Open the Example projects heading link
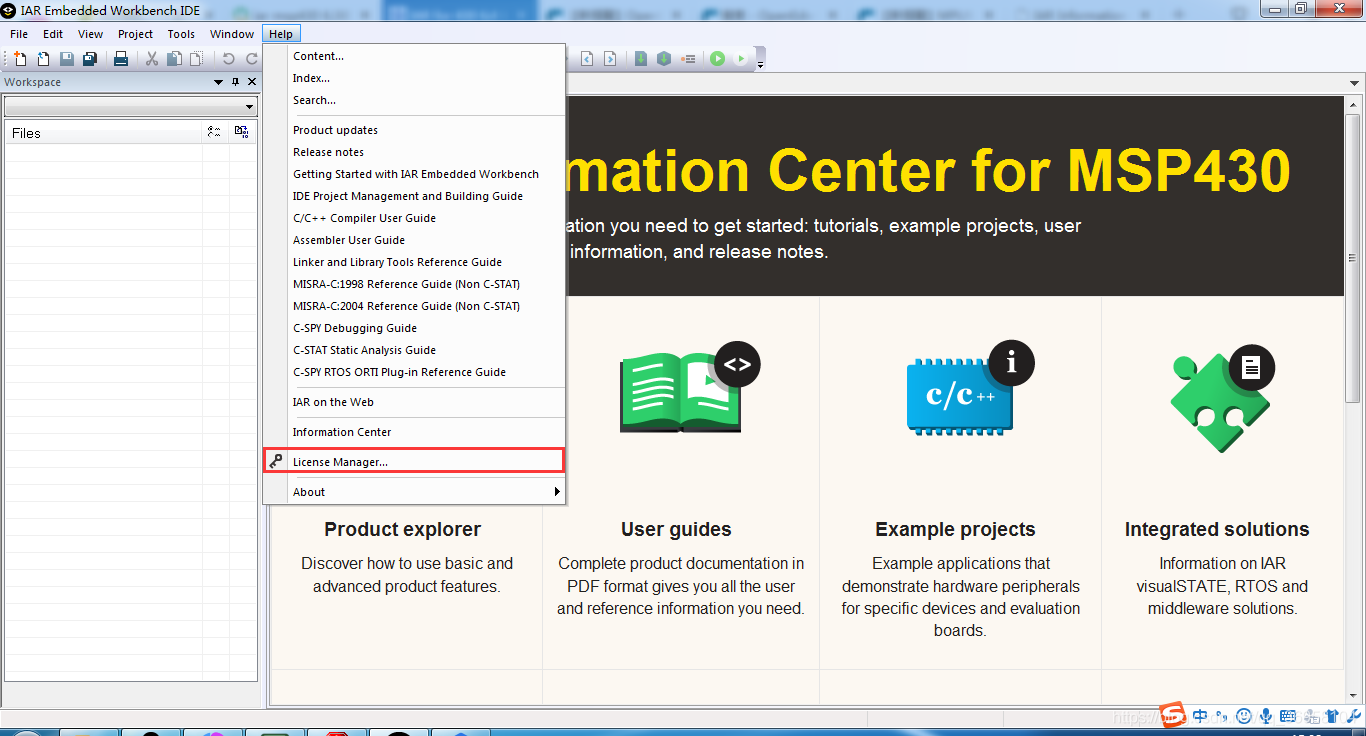The image size is (1366, 736). pyautogui.click(x=956, y=530)
